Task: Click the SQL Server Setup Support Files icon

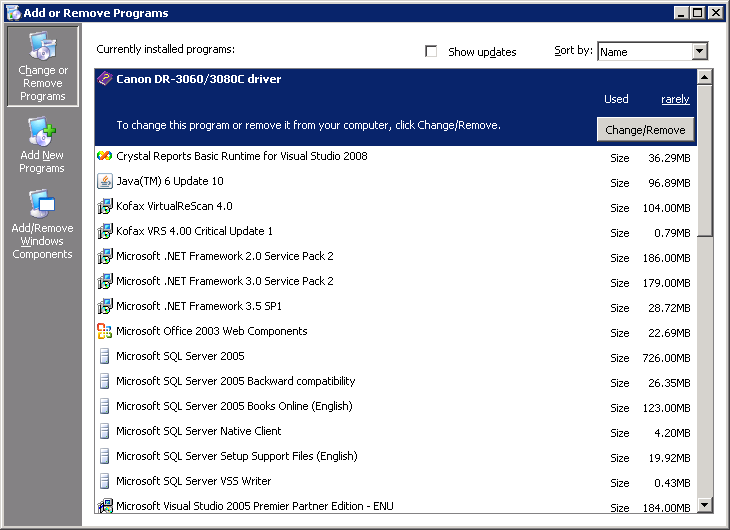Action: click(x=105, y=456)
